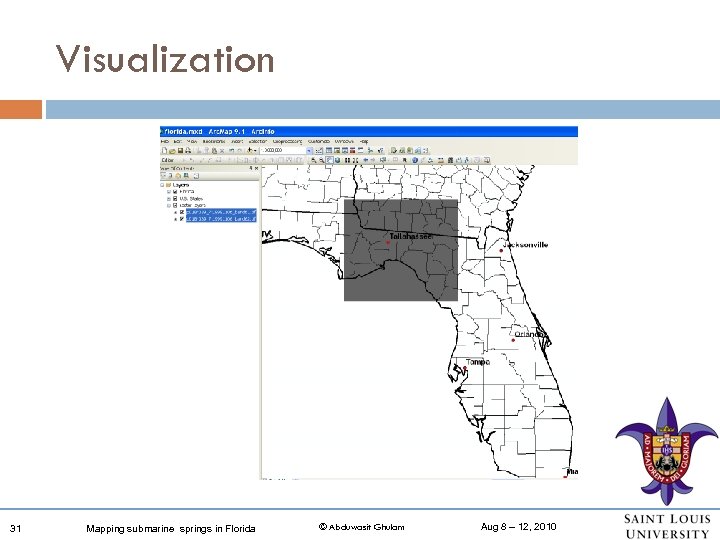Open the Geoprocessing menu

point(287,141)
